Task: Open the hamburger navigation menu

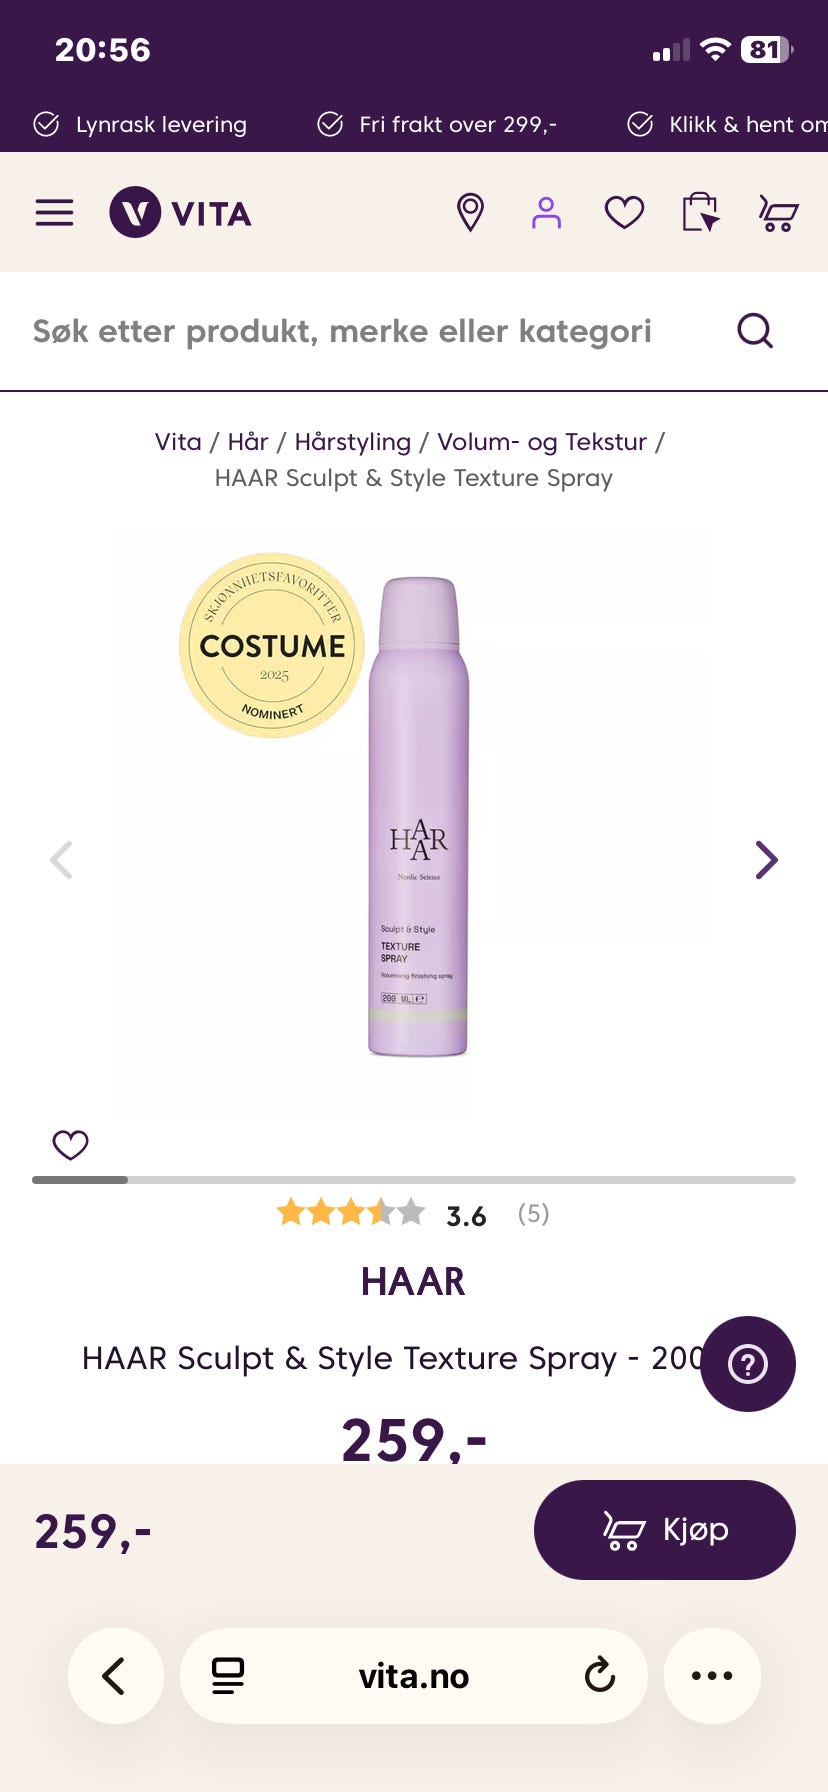Action: pos(54,212)
